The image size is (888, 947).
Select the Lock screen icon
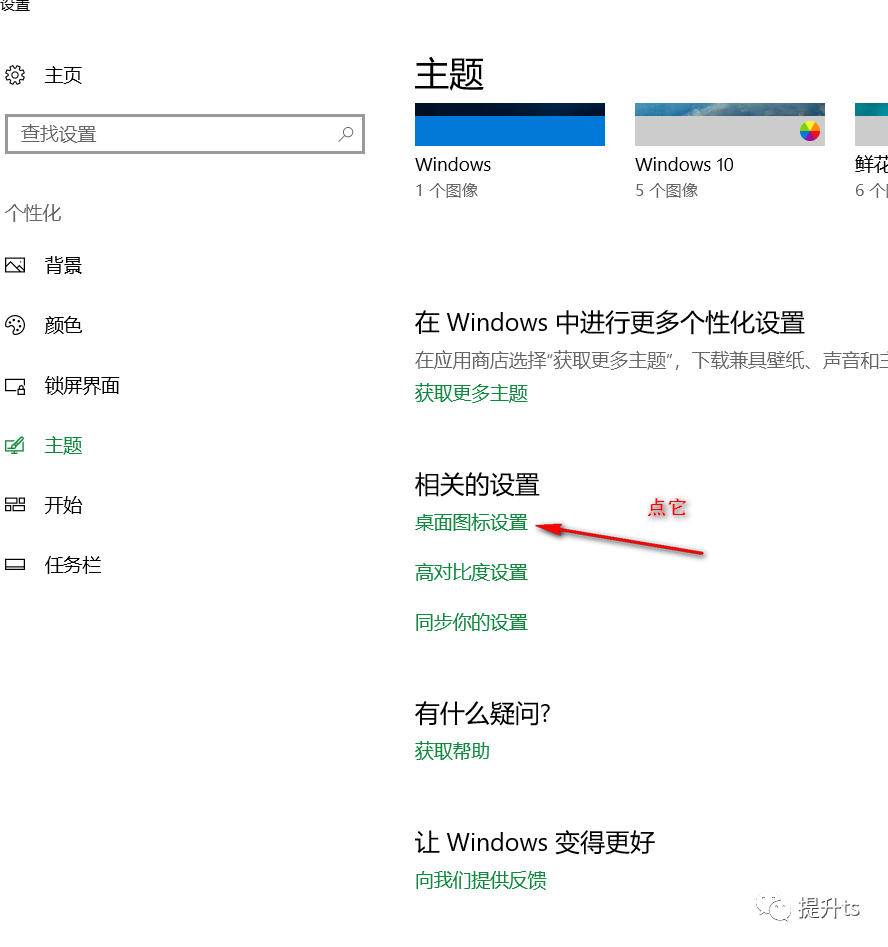[15, 386]
